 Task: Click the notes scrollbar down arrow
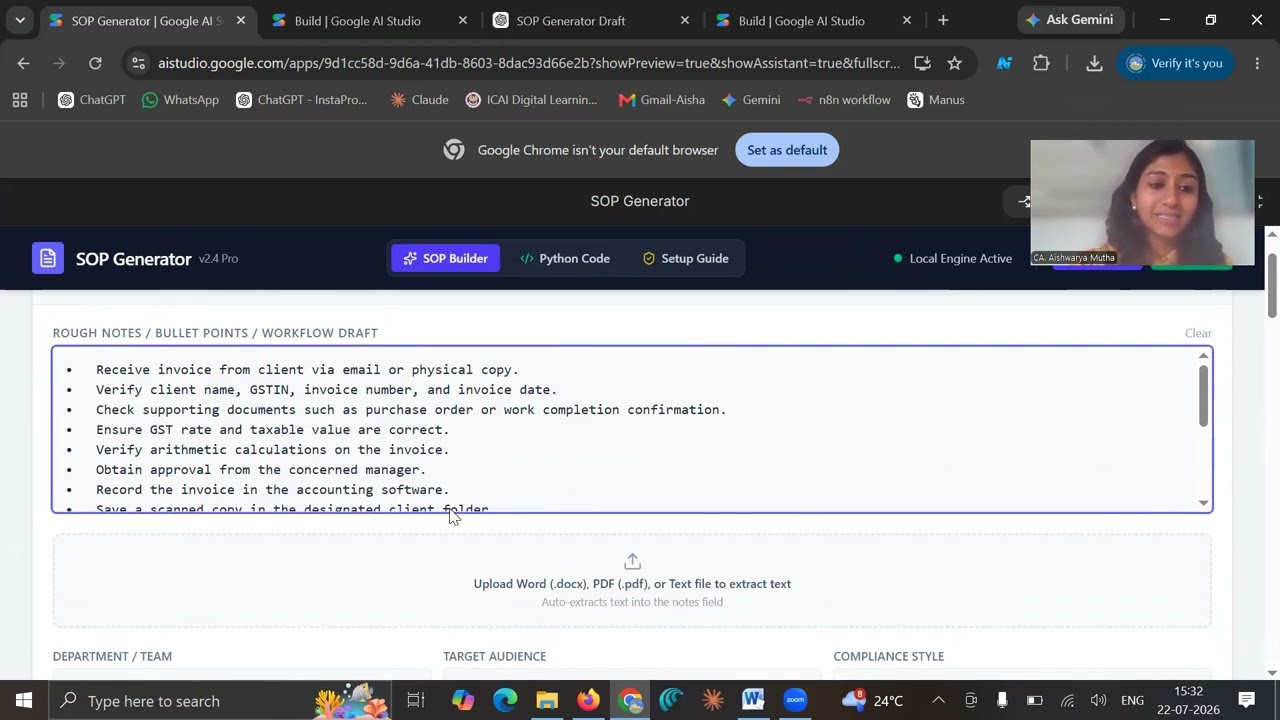[1204, 503]
